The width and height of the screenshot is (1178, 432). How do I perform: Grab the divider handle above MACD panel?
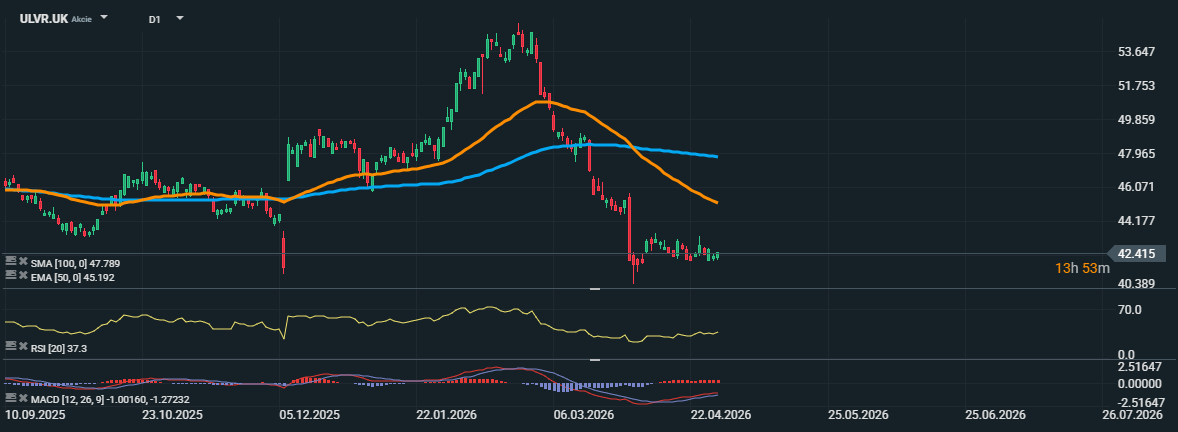[x=595, y=359]
